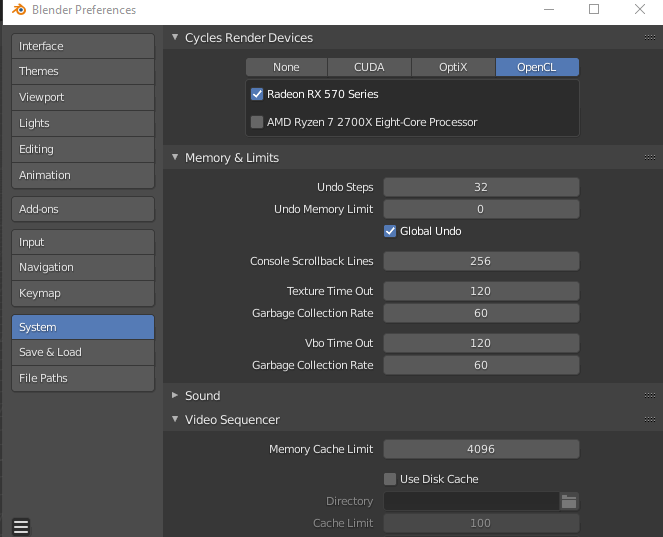
Task: Uncheck the Radeon RX 570 Series device
Action: [x=257, y=94]
